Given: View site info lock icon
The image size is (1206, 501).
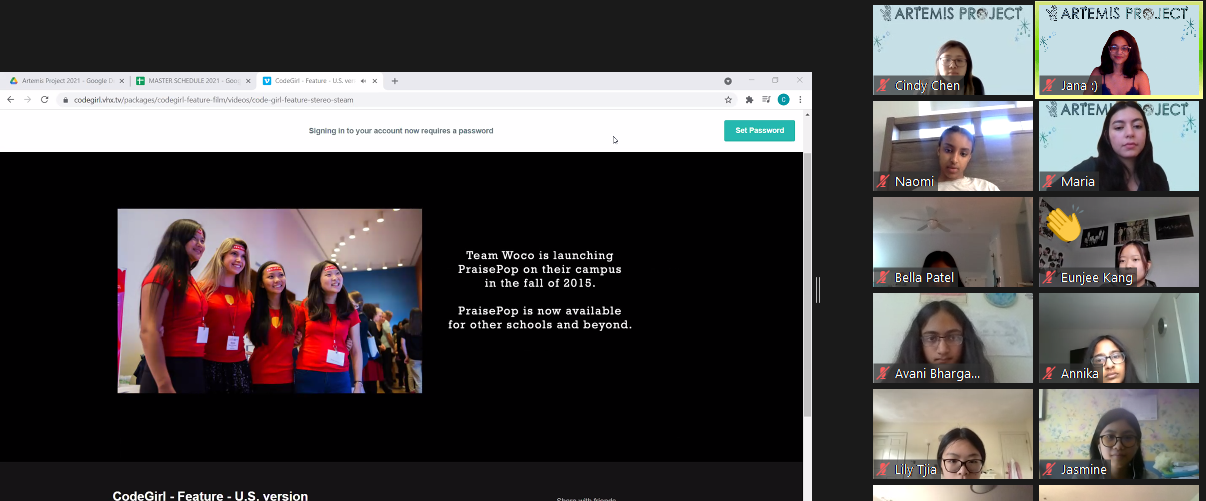Looking at the screenshot, I should click(x=65, y=100).
